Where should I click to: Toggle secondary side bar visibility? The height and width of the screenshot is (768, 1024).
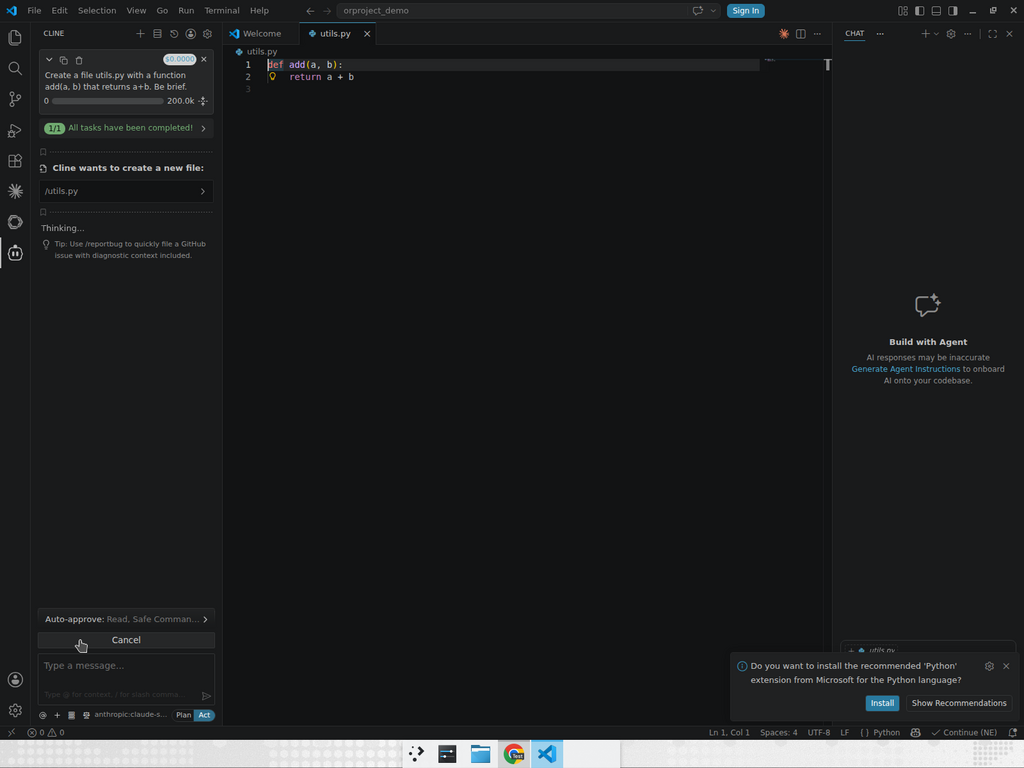pyautogui.click(x=953, y=10)
